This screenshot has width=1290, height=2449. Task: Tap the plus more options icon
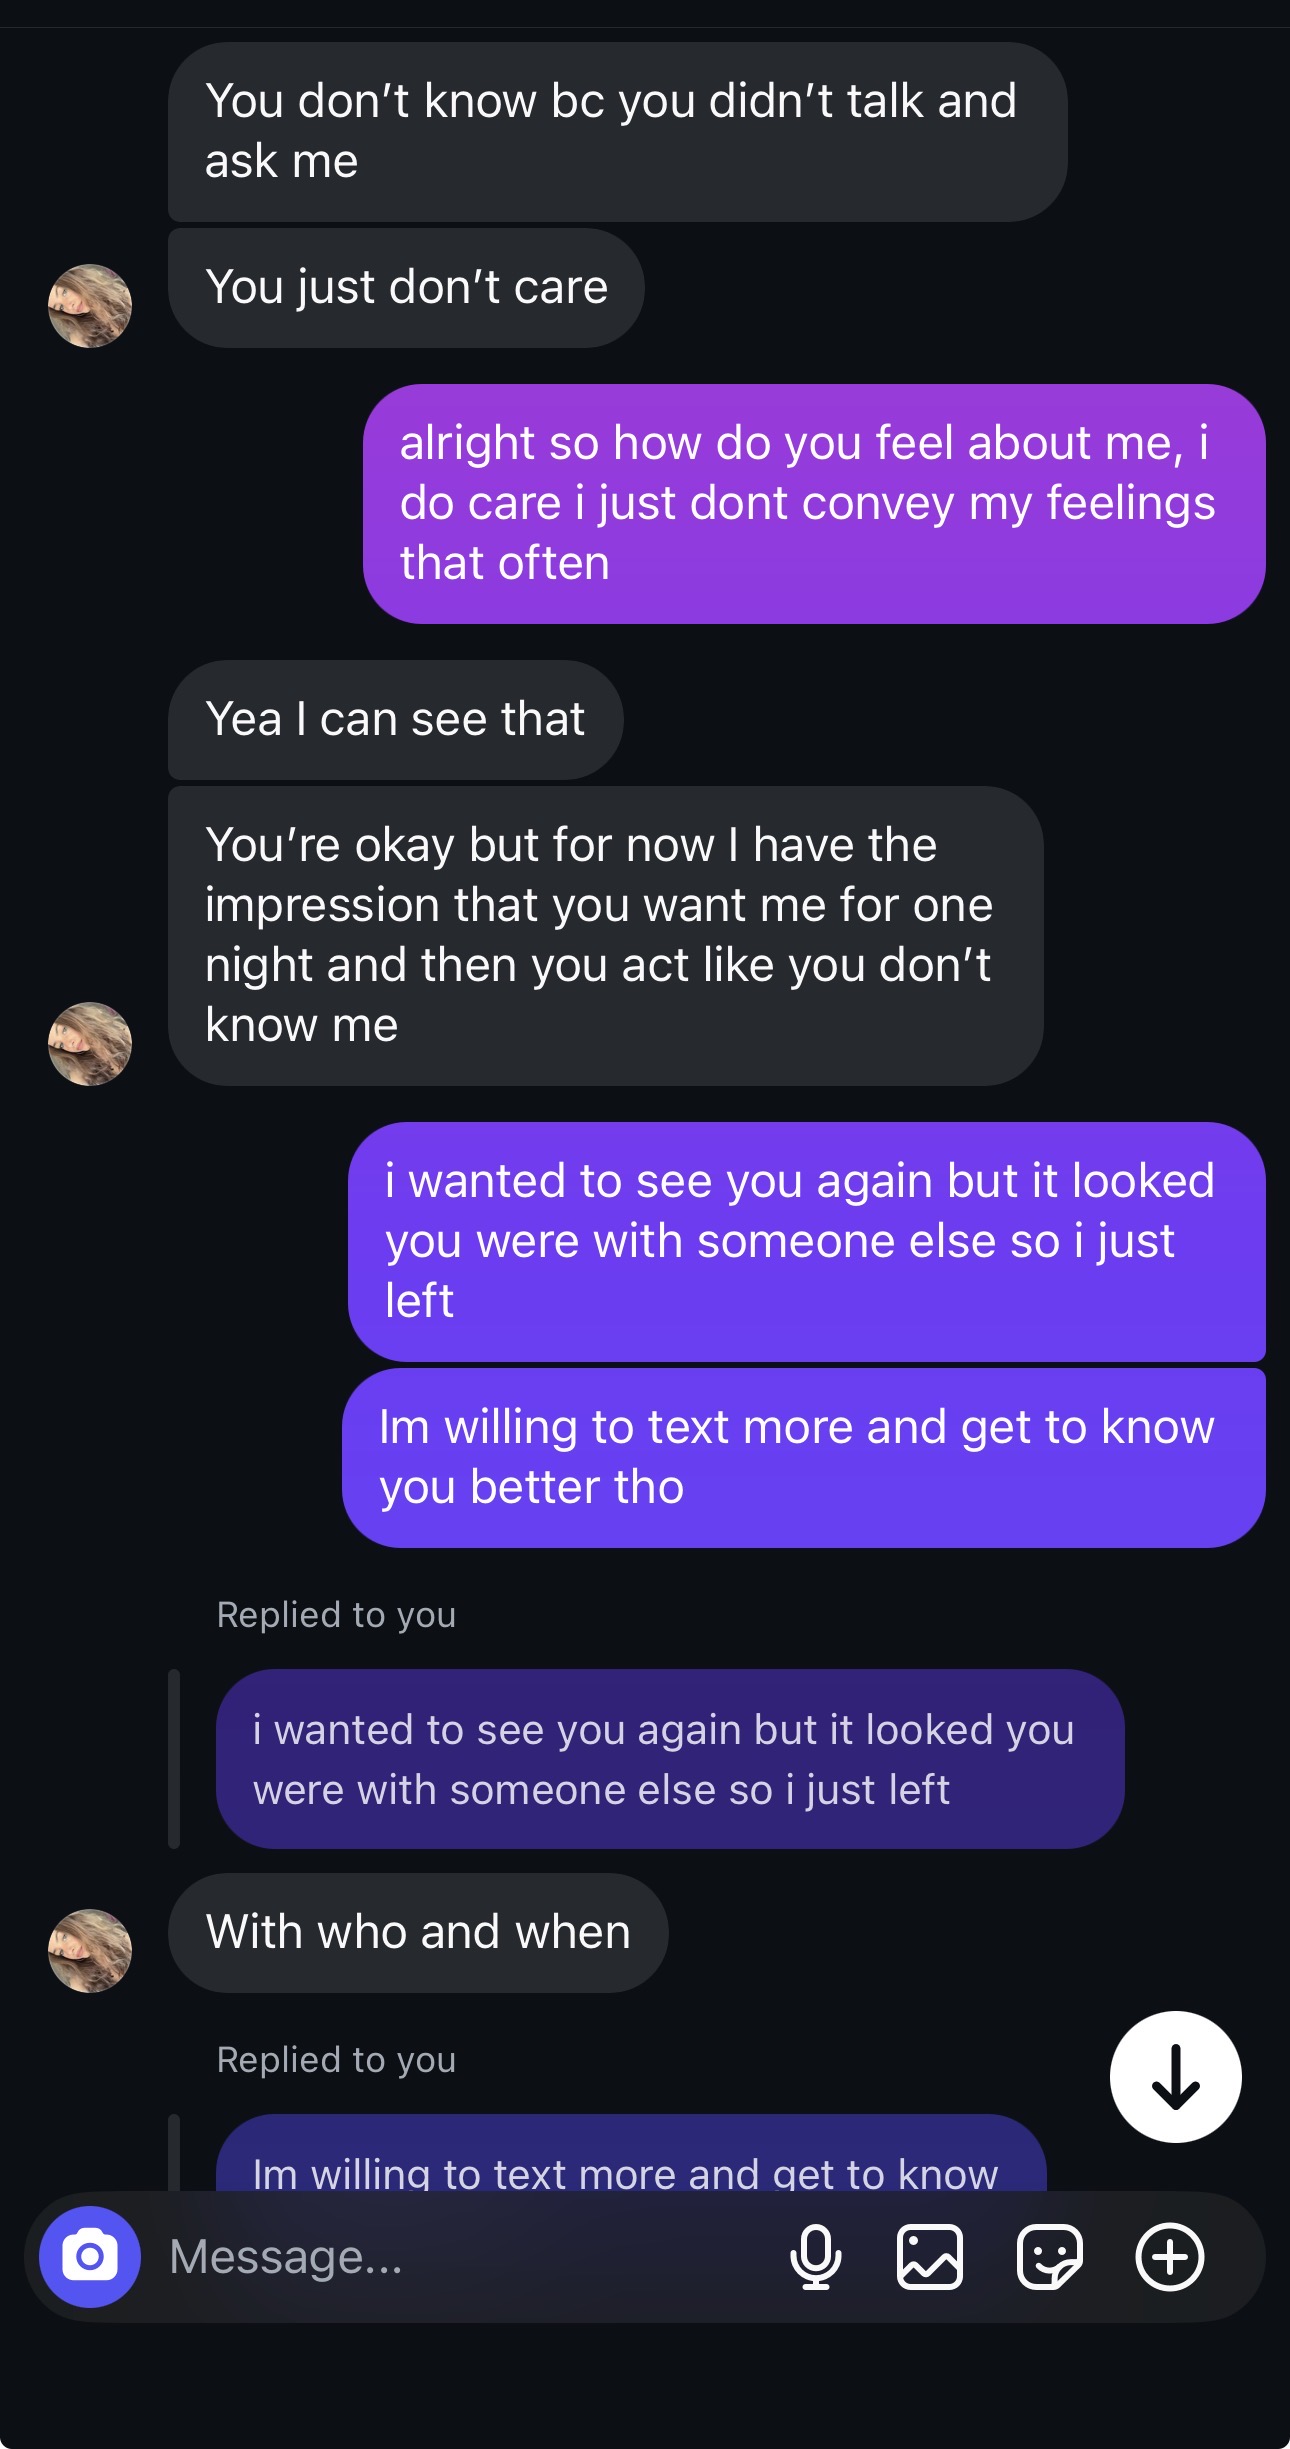tap(1169, 2257)
